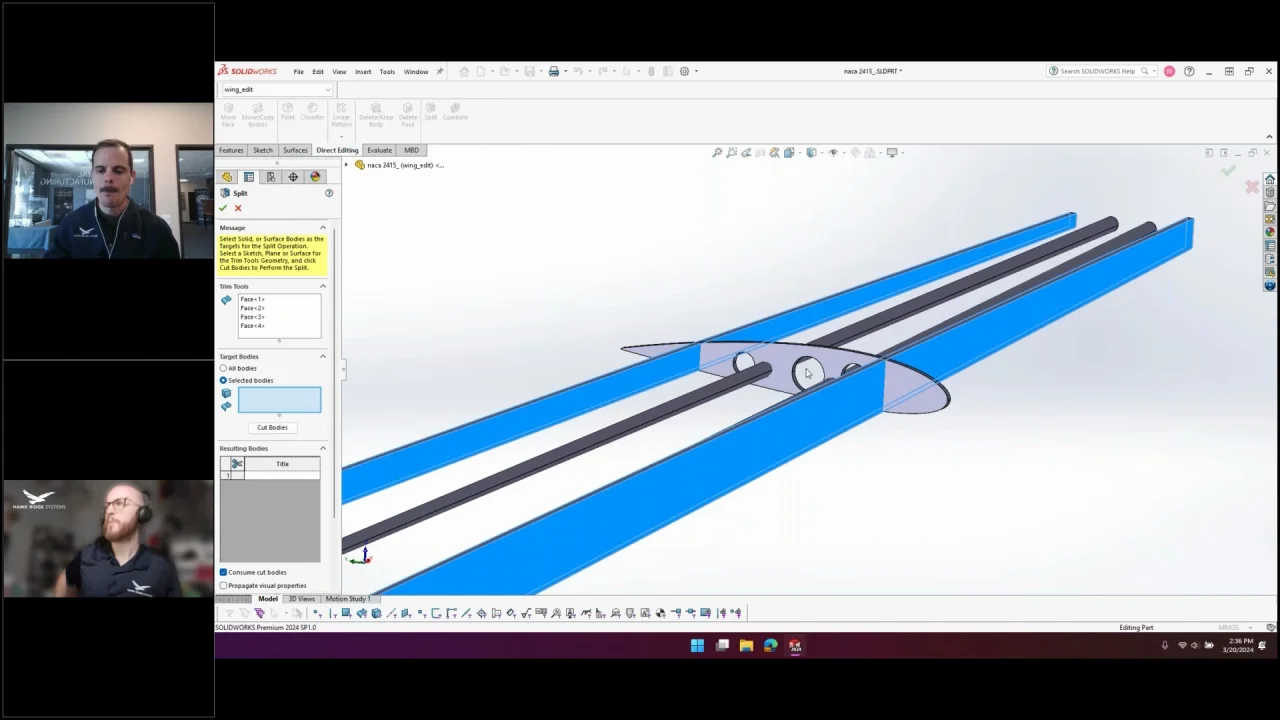Open the Insert menu
The width and height of the screenshot is (1280, 720).
pyautogui.click(x=363, y=71)
